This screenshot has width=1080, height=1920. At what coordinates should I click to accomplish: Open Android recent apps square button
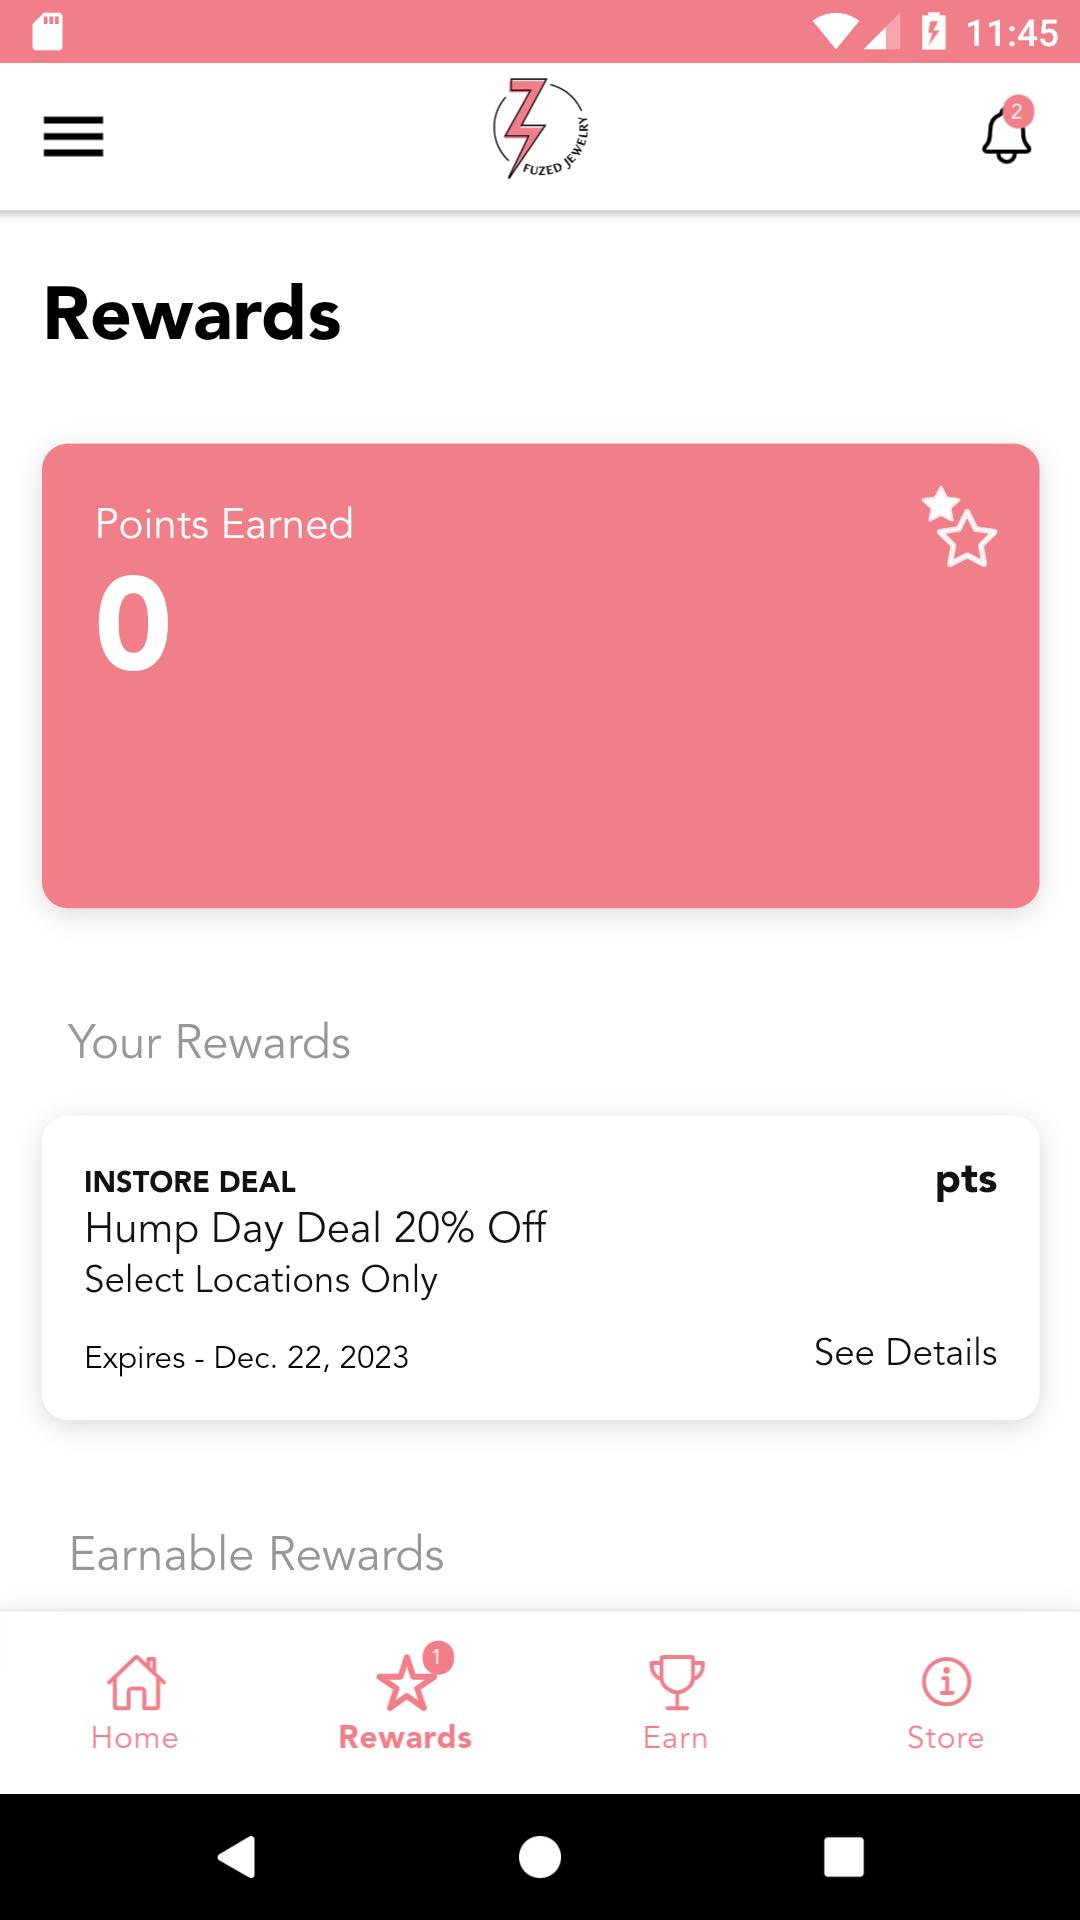pos(843,1857)
